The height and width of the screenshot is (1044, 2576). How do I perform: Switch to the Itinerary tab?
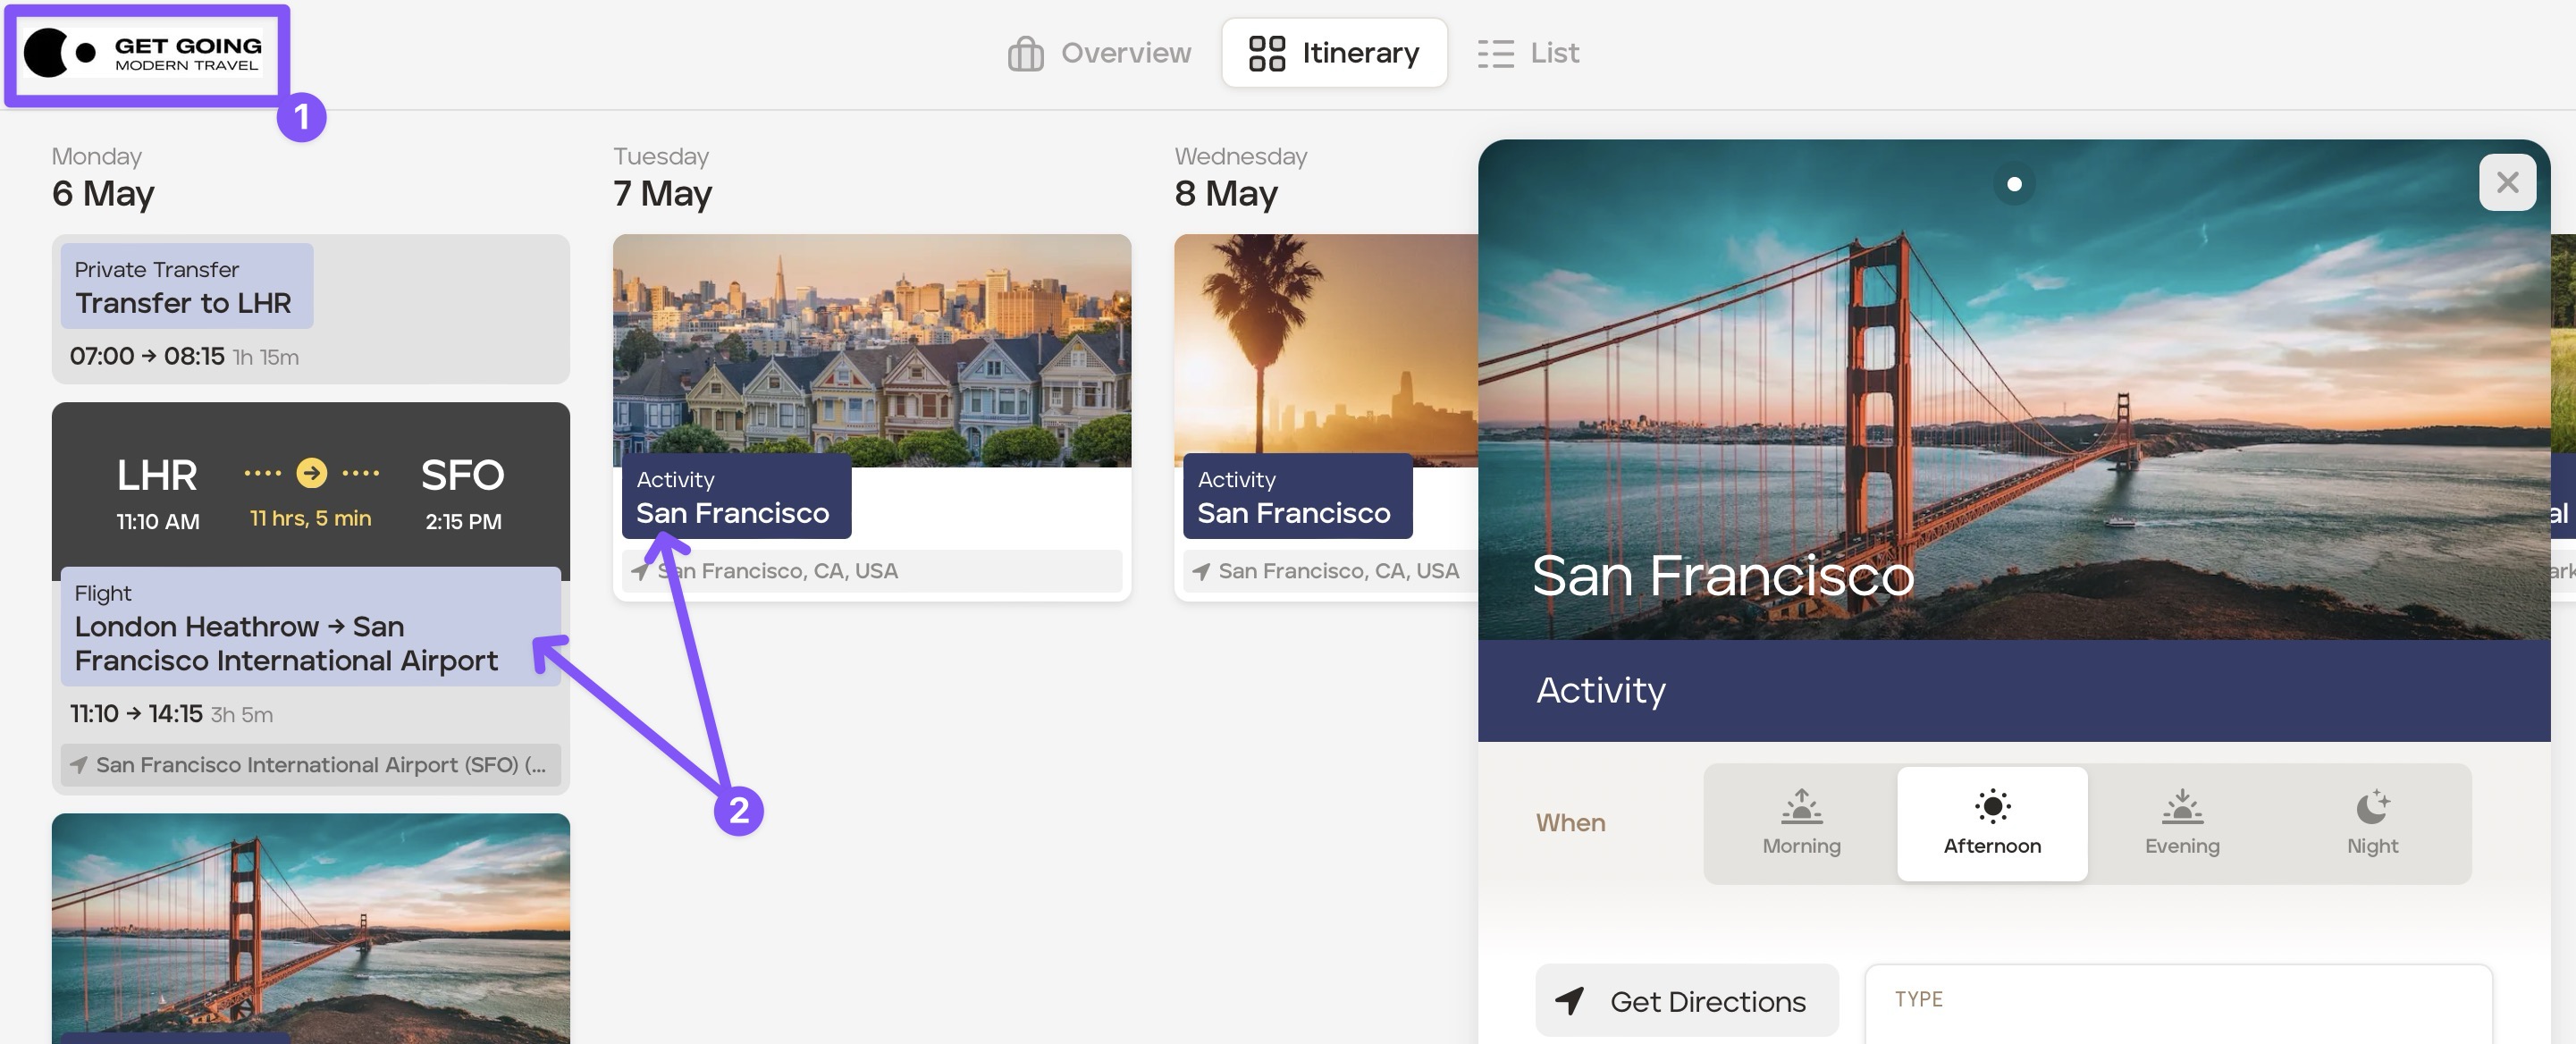pos(1333,53)
